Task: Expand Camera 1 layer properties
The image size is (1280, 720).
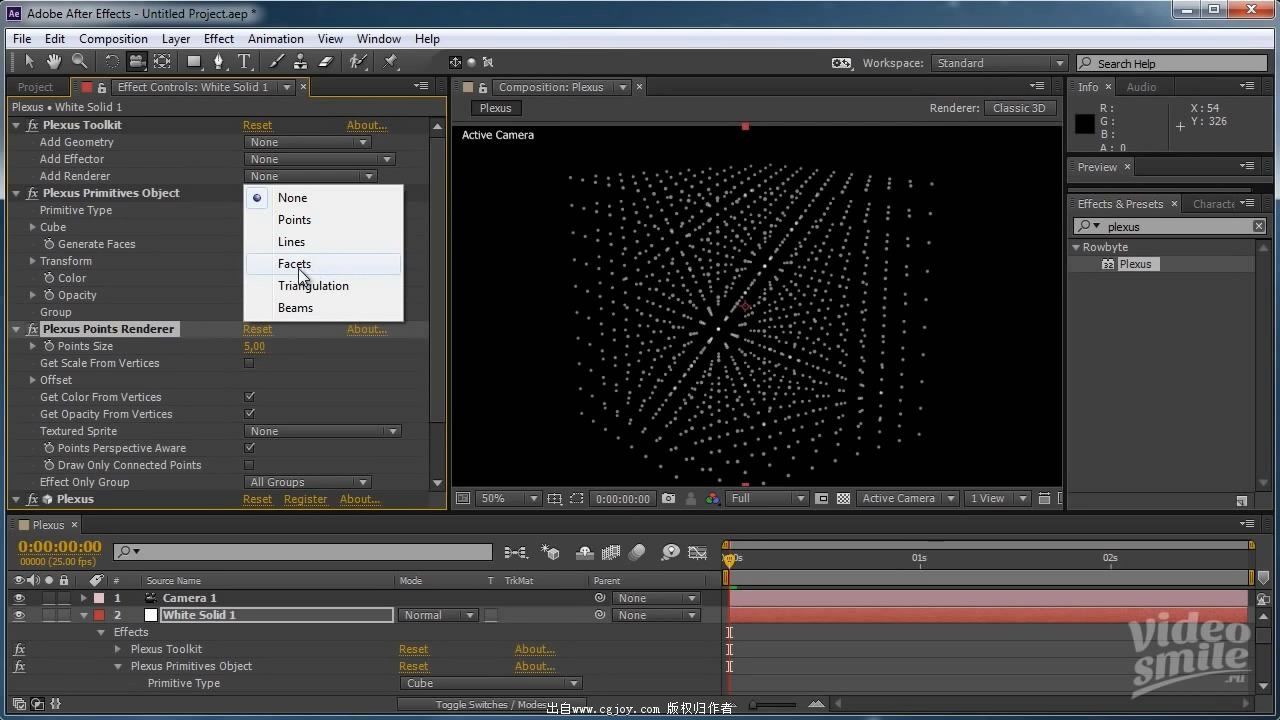Action: pyautogui.click(x=84, y=598)
